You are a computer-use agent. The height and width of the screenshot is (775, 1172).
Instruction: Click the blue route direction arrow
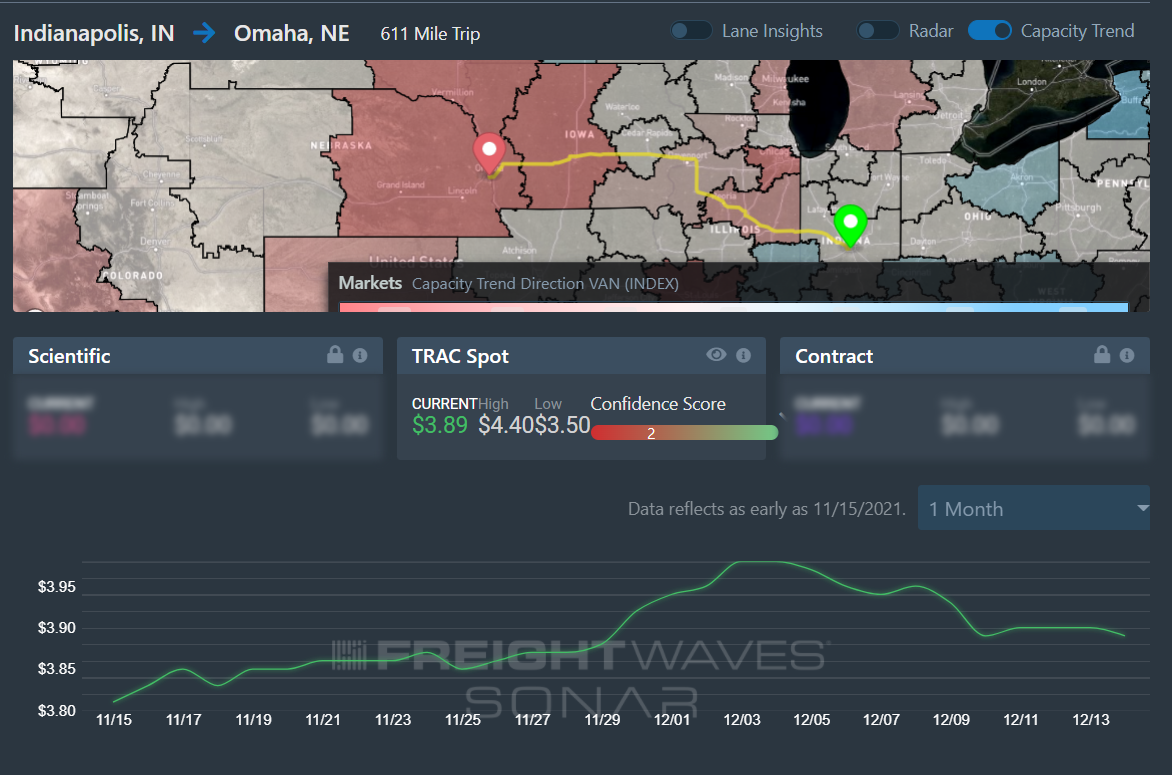[x=203, y=33]
